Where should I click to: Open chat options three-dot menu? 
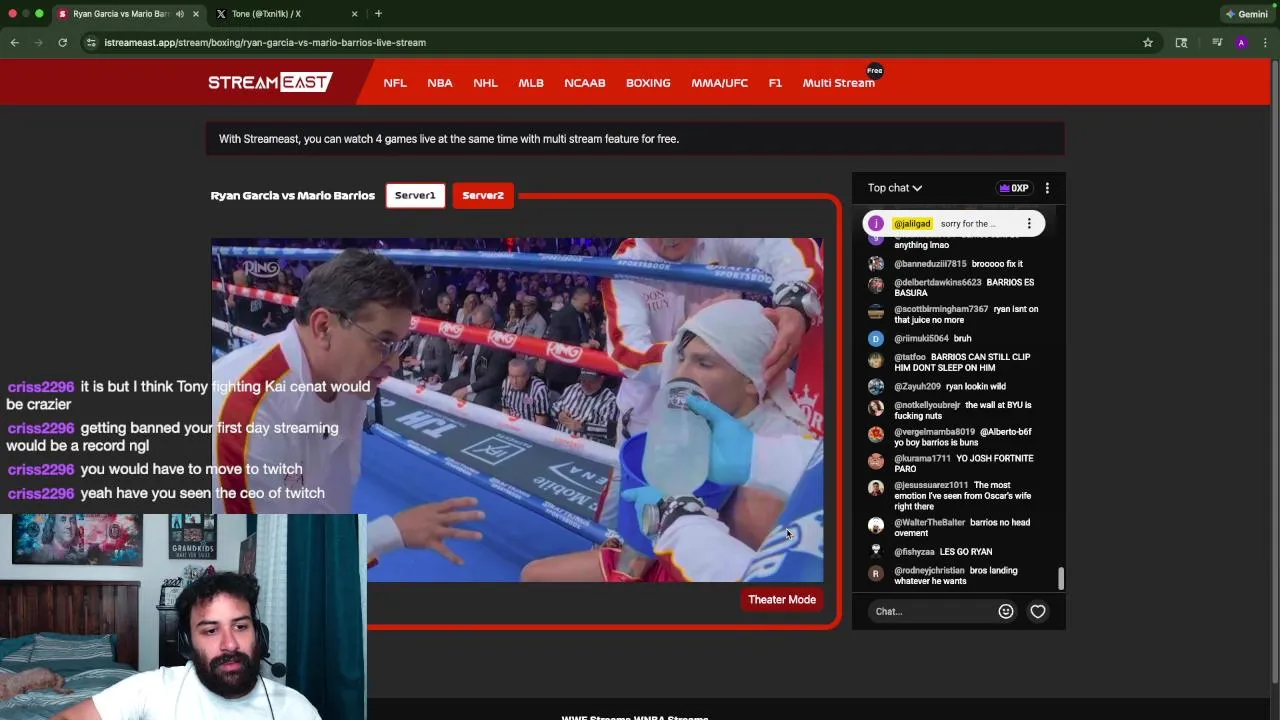(x=1047, y=188)
